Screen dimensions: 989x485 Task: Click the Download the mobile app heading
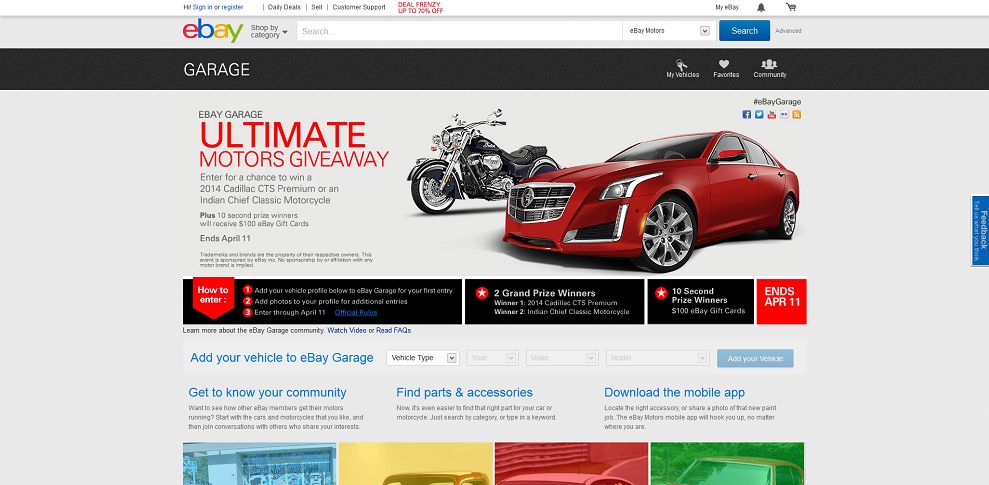pos(674,392)
